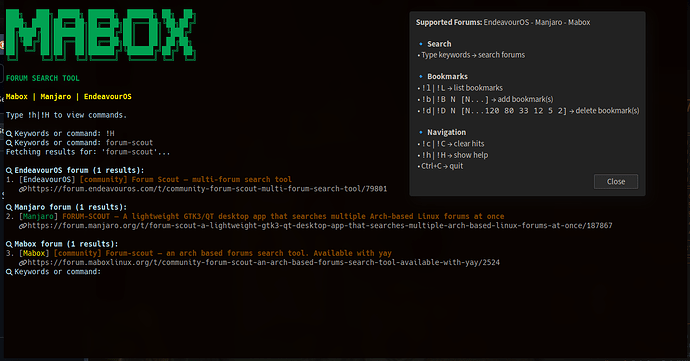690x361 pixels.
Task: Click the magnifier icon on the '!H' prompt line
Action: 9,134
